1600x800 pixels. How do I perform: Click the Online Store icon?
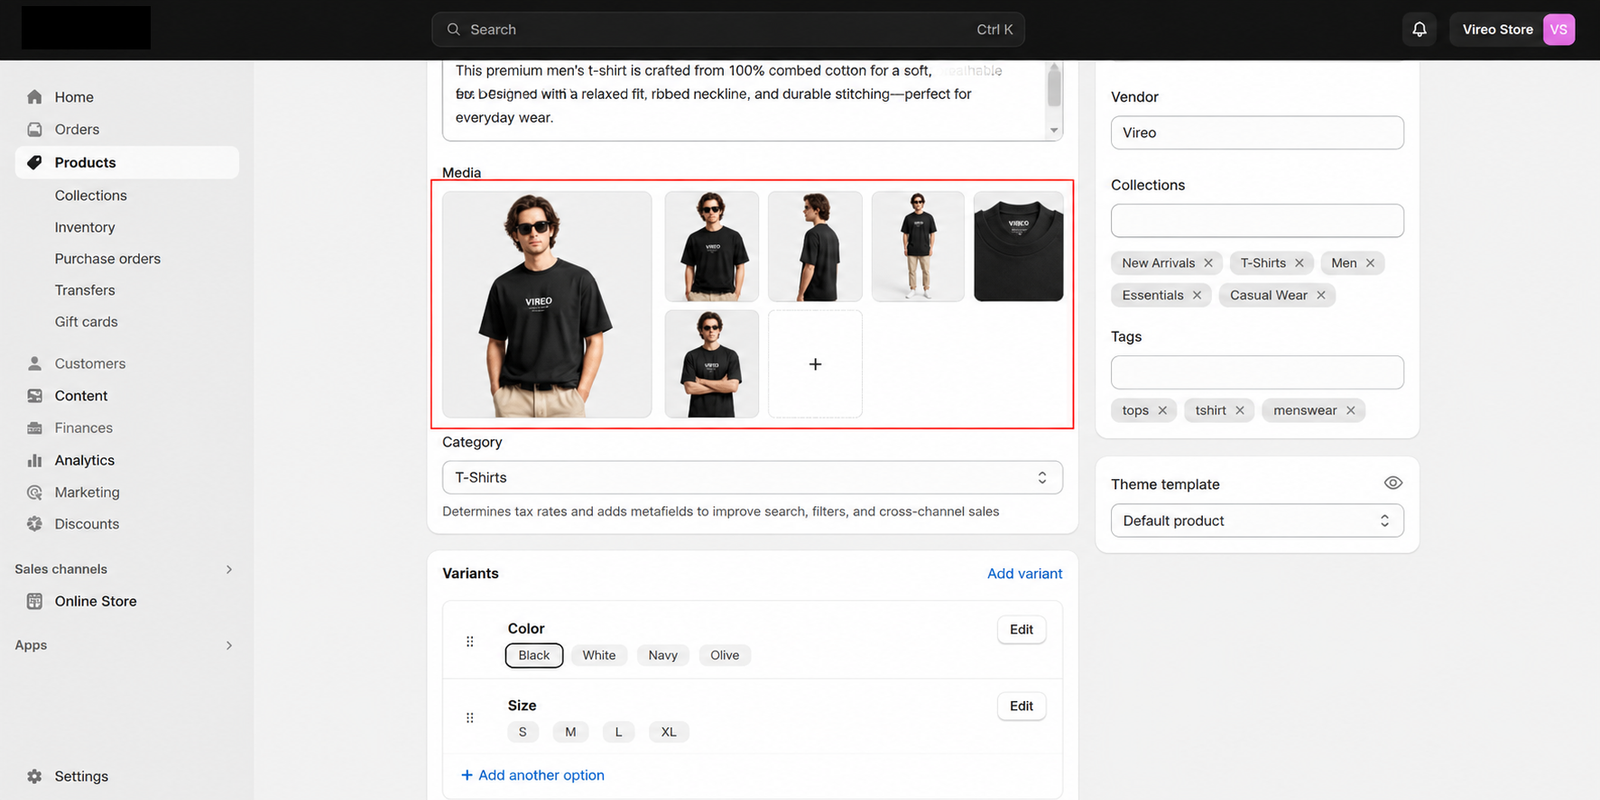pos(35,601)
